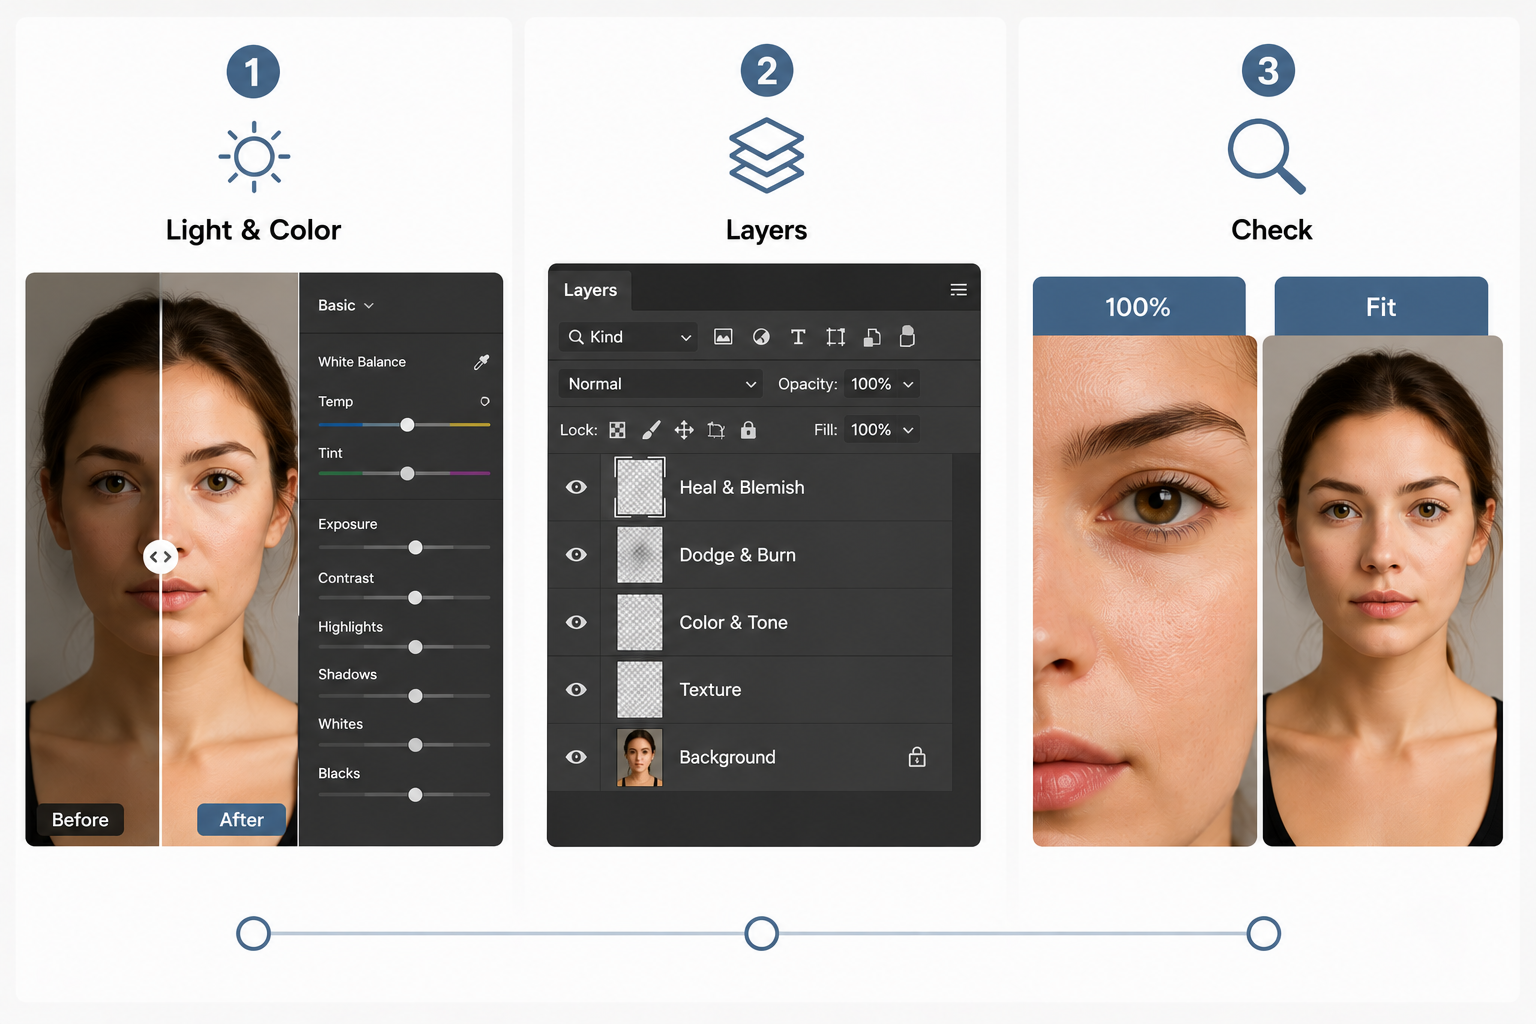The width and height of the screenshot is (1536, 1024).
Task: Click the White Balance eyedropper icon
Action: tap(481, 362)
